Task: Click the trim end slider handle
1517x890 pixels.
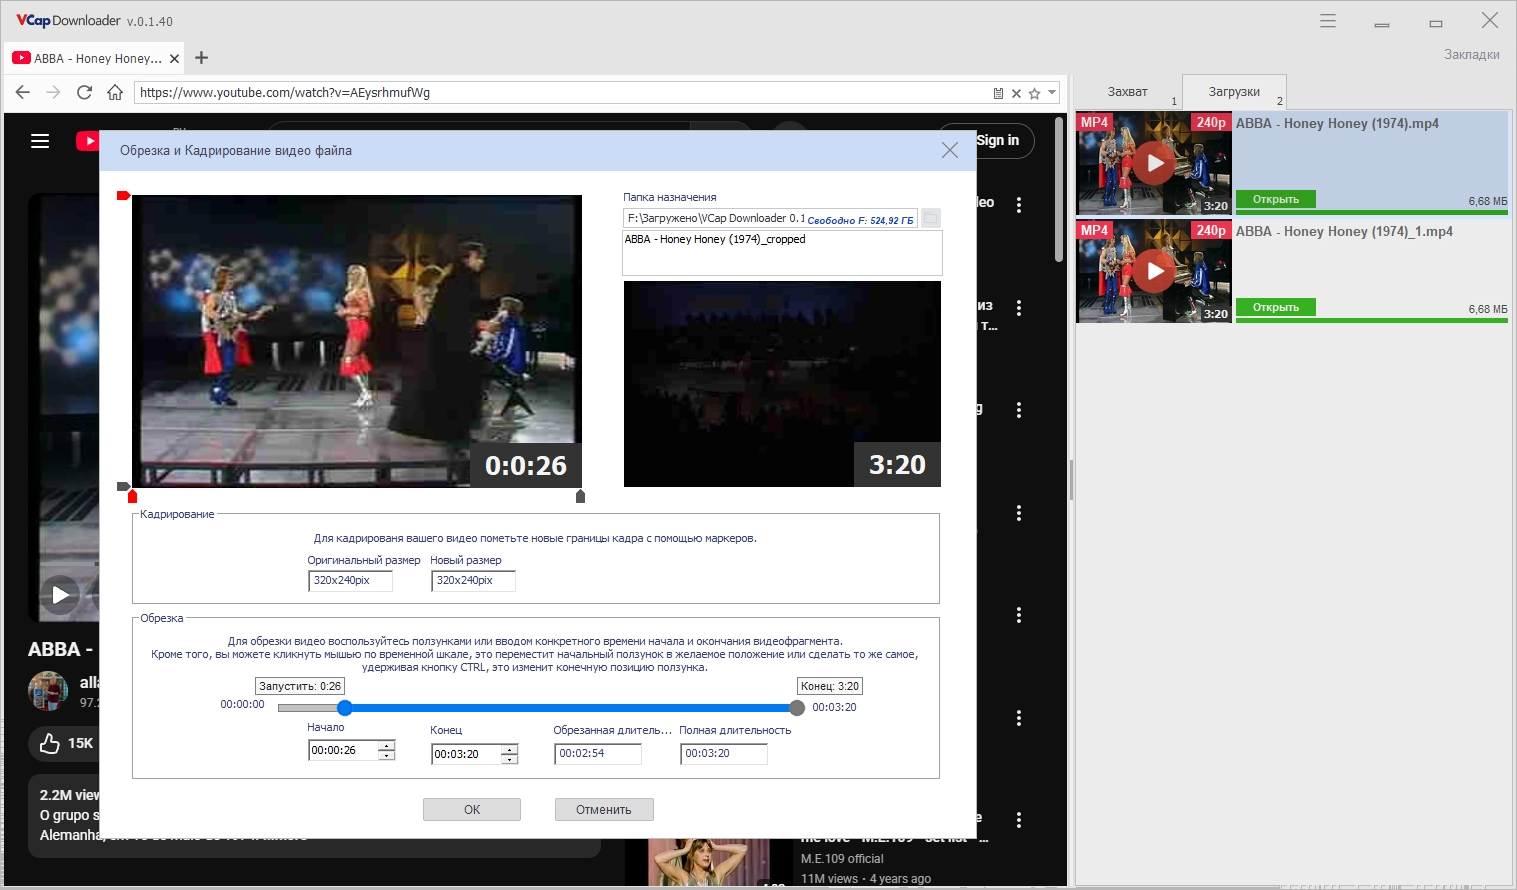Action: pos(797,708)
